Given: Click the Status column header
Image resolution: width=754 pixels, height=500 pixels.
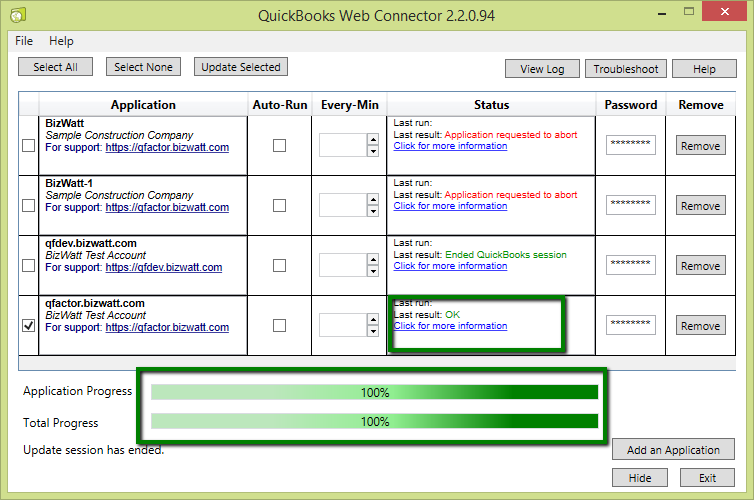Looking at the screenshot, I should point(491,105).
